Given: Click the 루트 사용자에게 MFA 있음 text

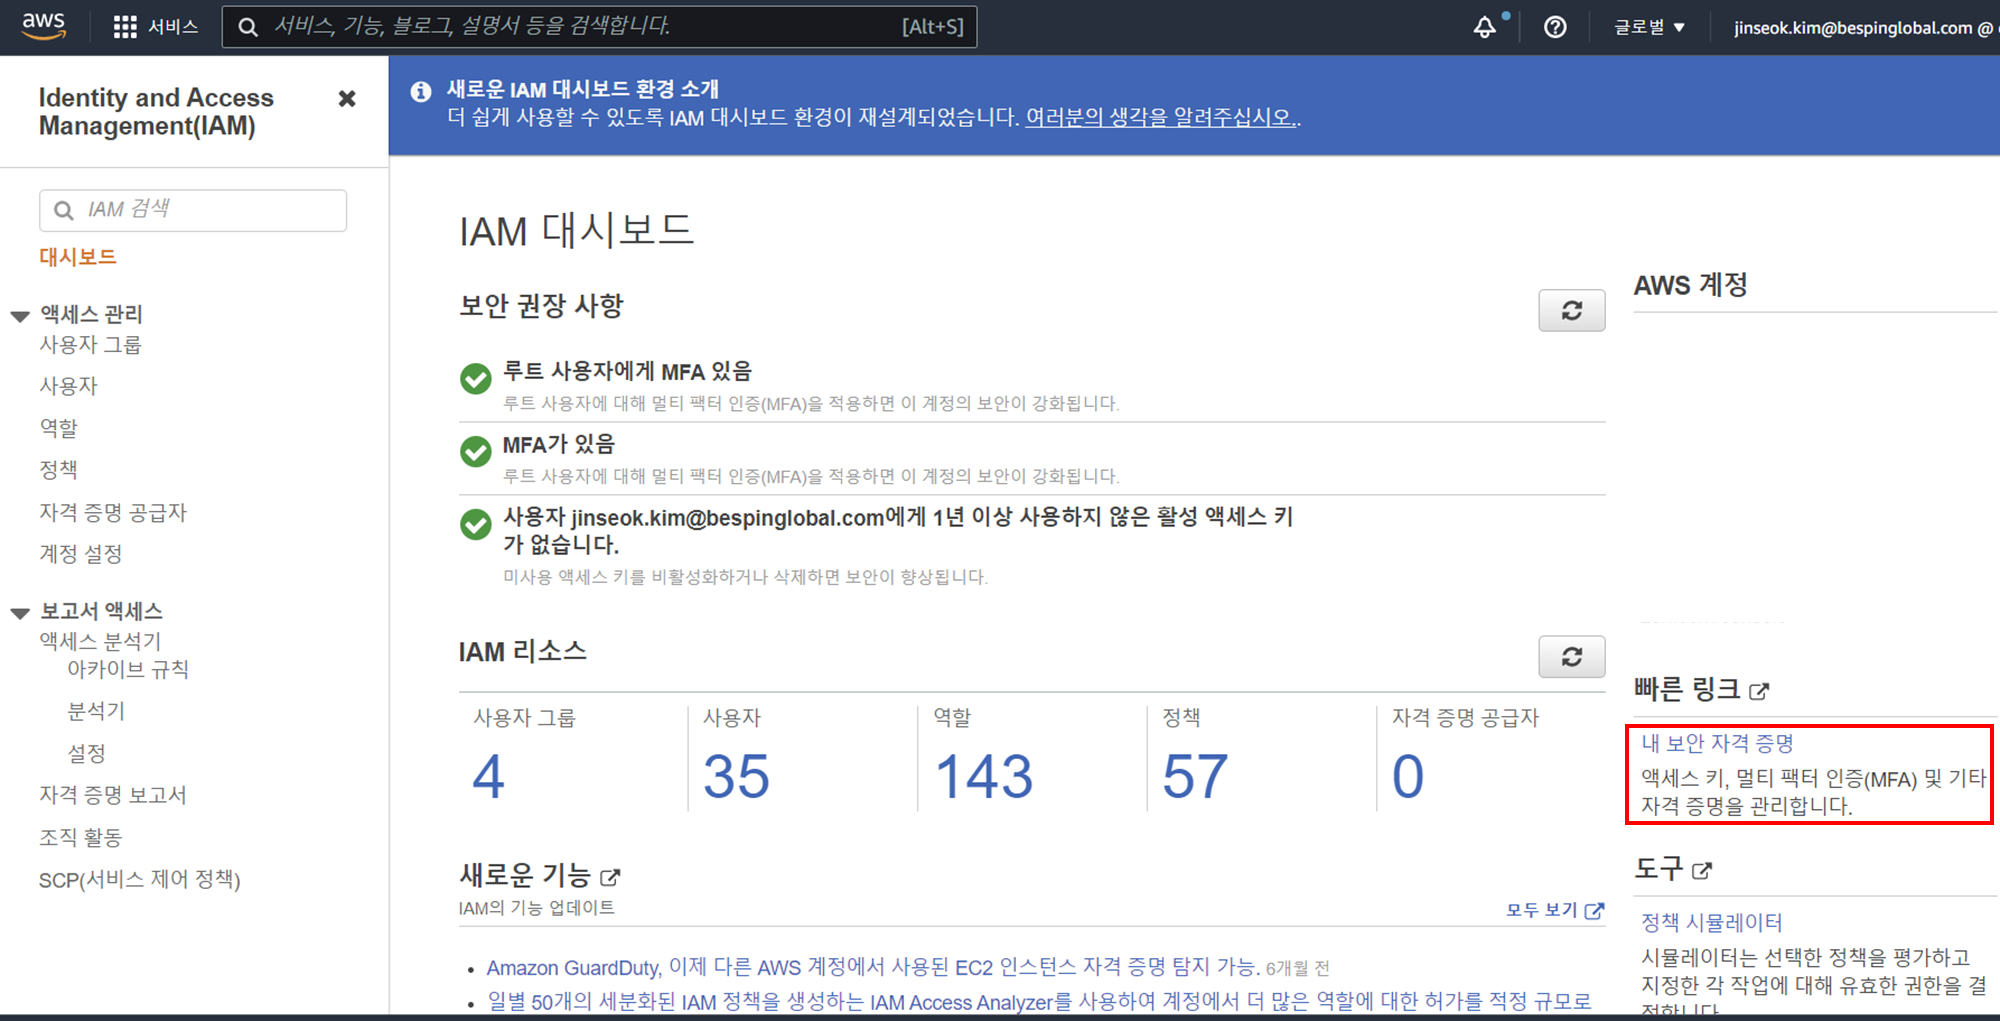Looking at the screenshot, I should (627, 372).
